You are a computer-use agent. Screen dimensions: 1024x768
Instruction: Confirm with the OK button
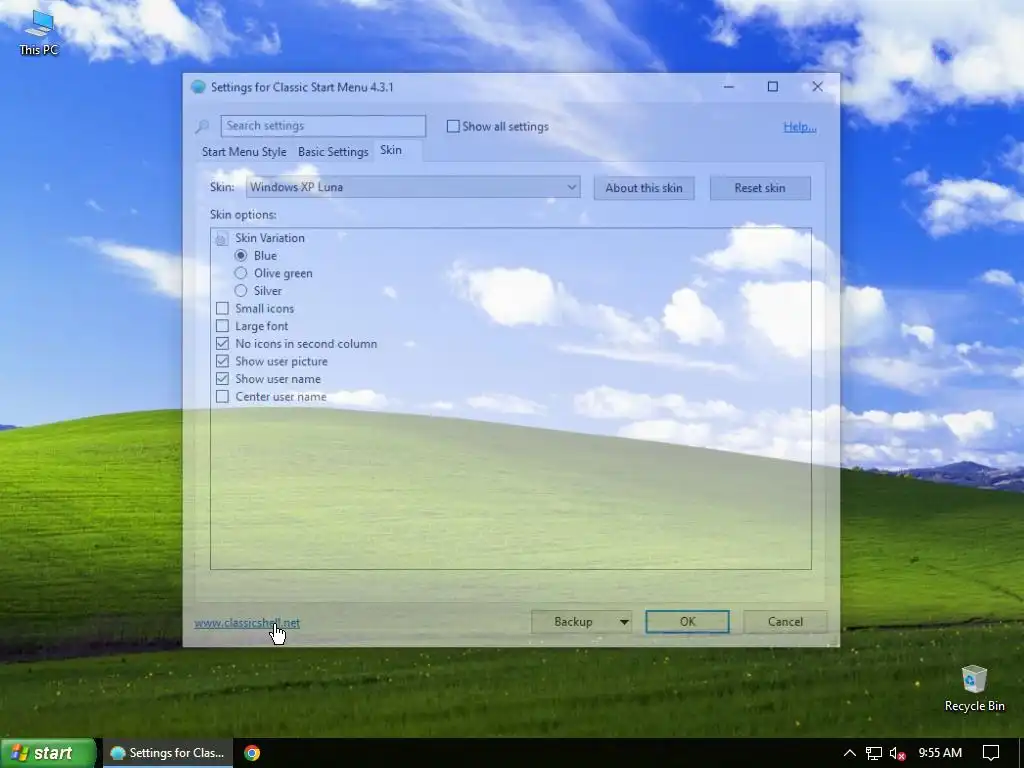click(687, 622)
